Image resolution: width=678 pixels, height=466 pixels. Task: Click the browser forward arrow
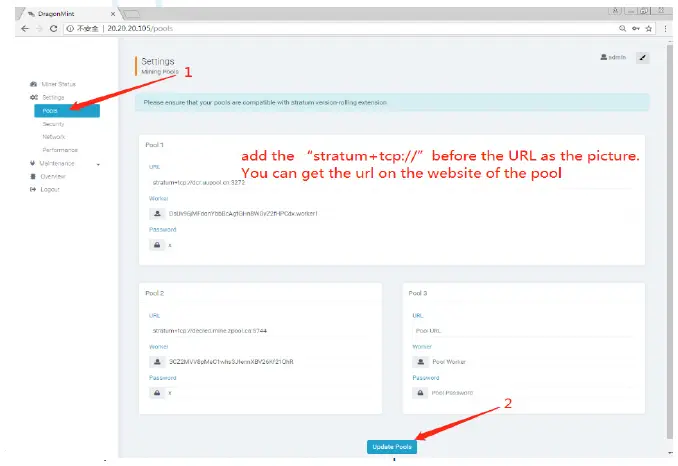pyautogui.click(x=39, y=29)
